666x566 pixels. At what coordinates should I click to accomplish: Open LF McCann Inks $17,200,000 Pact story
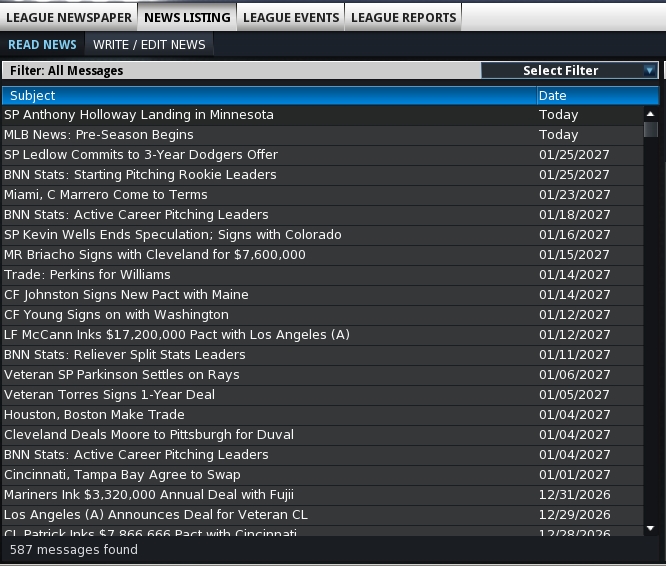point(176,335)
